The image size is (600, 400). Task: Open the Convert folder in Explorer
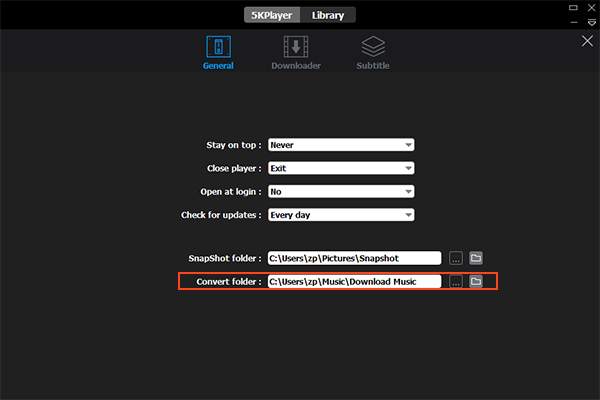[476, 282]
